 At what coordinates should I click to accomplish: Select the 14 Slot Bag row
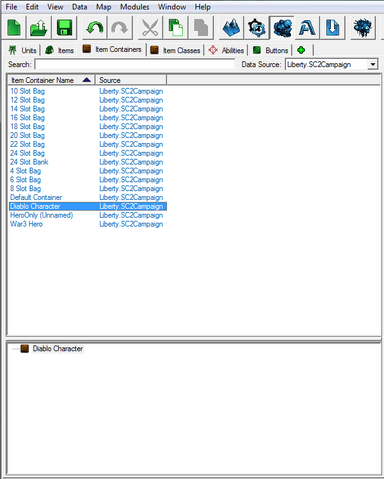coord(87,109)
